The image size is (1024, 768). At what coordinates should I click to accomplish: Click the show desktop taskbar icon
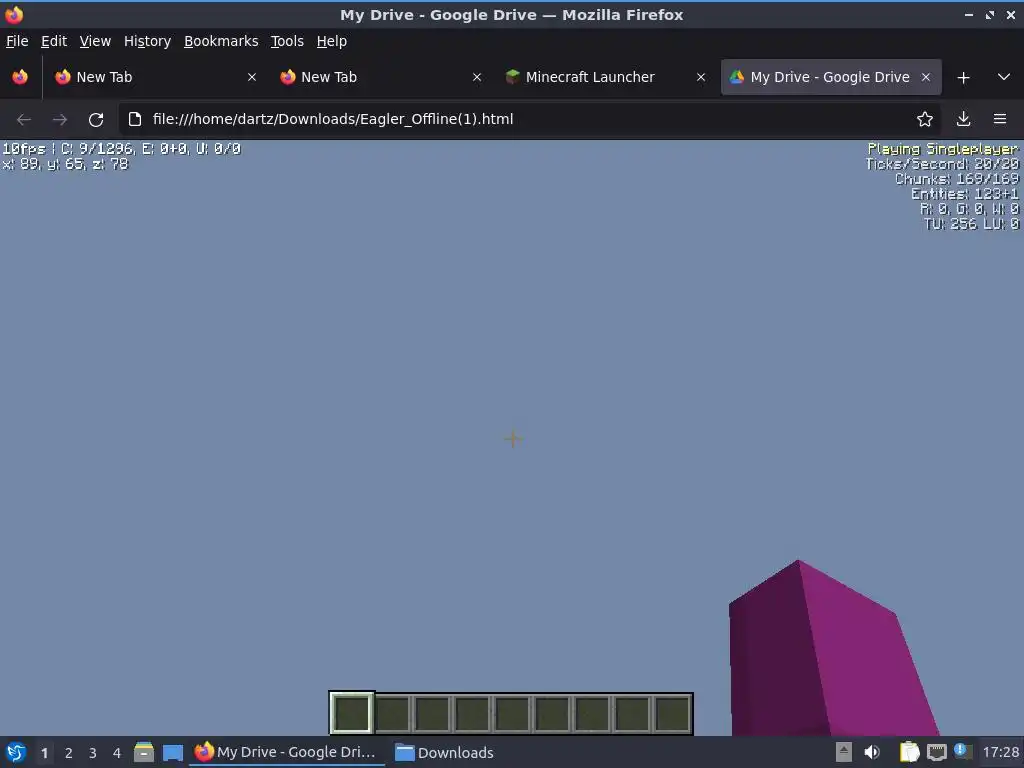(172, 752)
